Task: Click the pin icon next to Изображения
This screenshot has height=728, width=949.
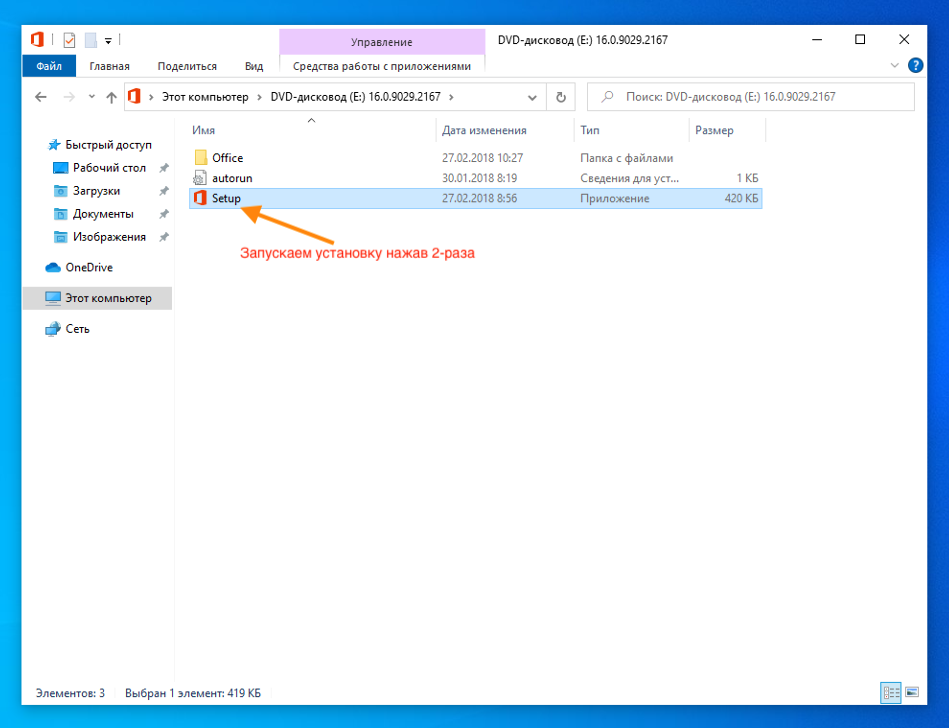Action: tap(163, 237)
